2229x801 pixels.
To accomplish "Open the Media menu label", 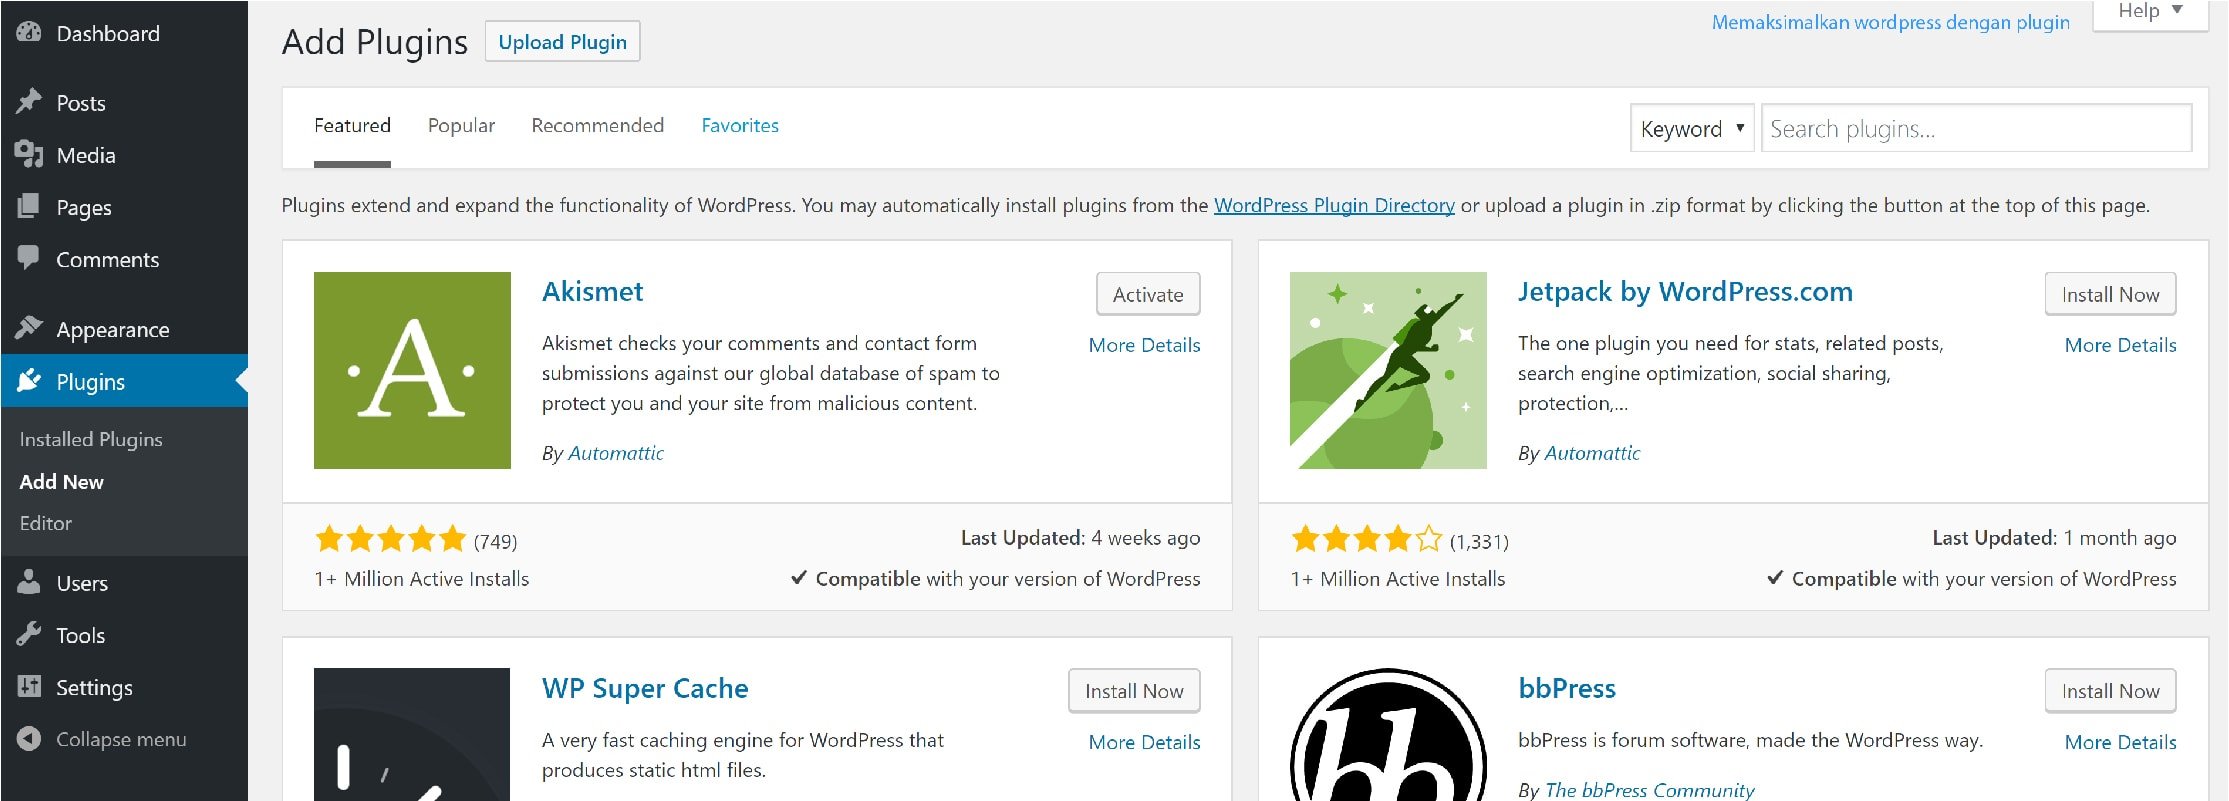I will coord(86,155).
